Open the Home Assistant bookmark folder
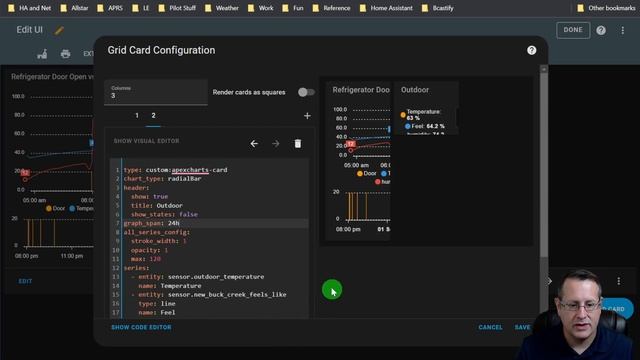Image resolution: width=640 pixels, height=360 pixels. pyautogui.click(x=386, y=8)
